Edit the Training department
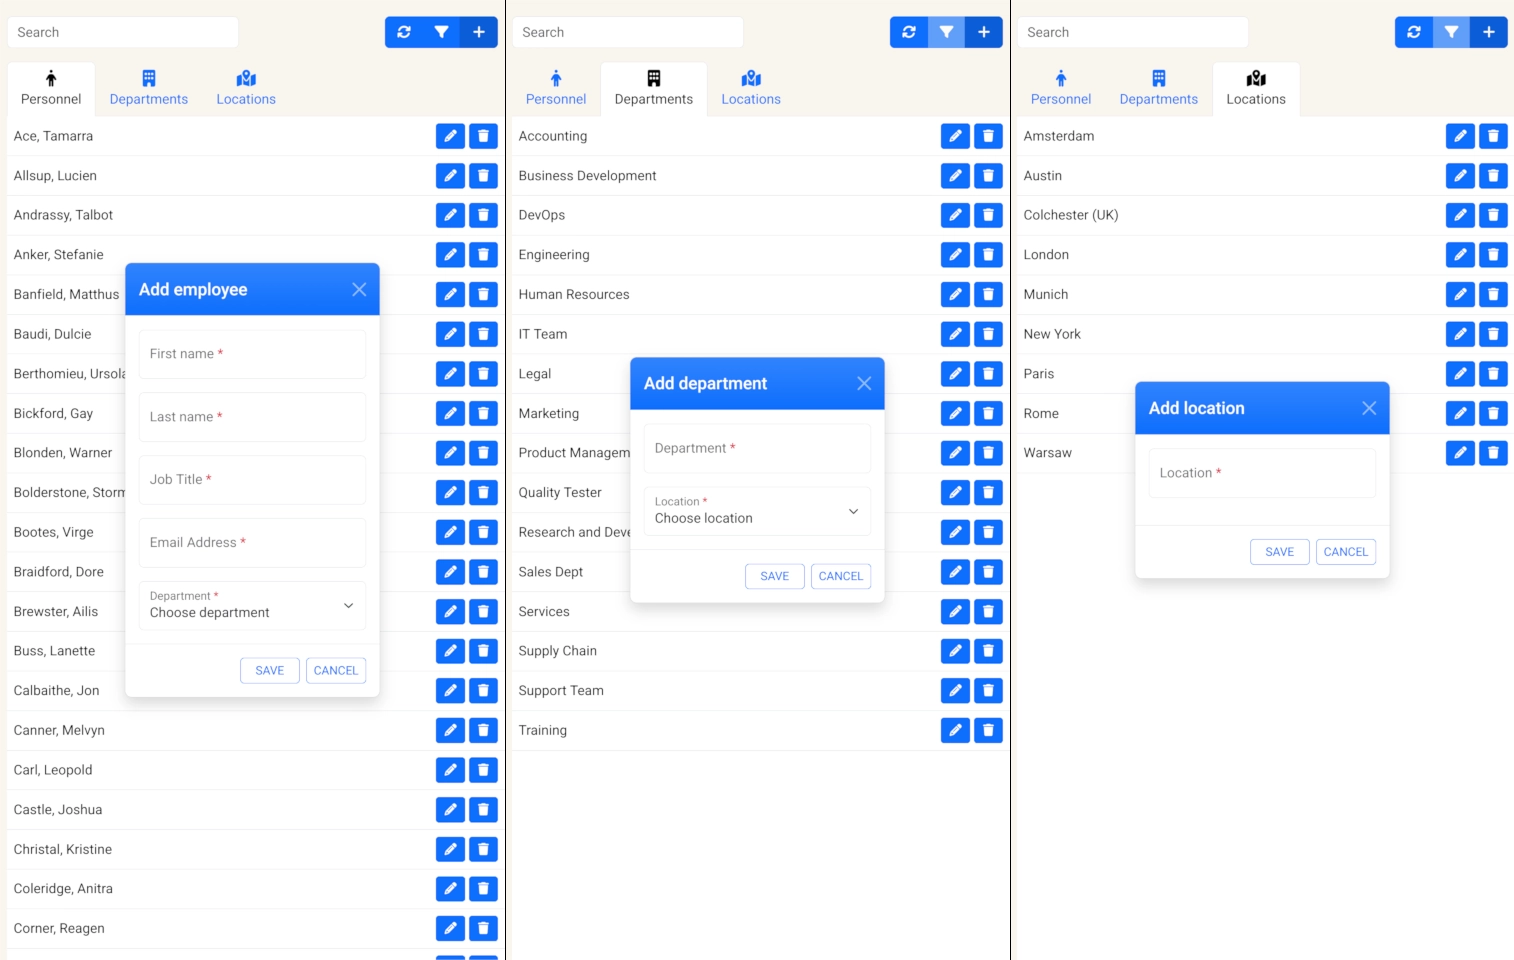1514x960 pixels. [955, 730]
